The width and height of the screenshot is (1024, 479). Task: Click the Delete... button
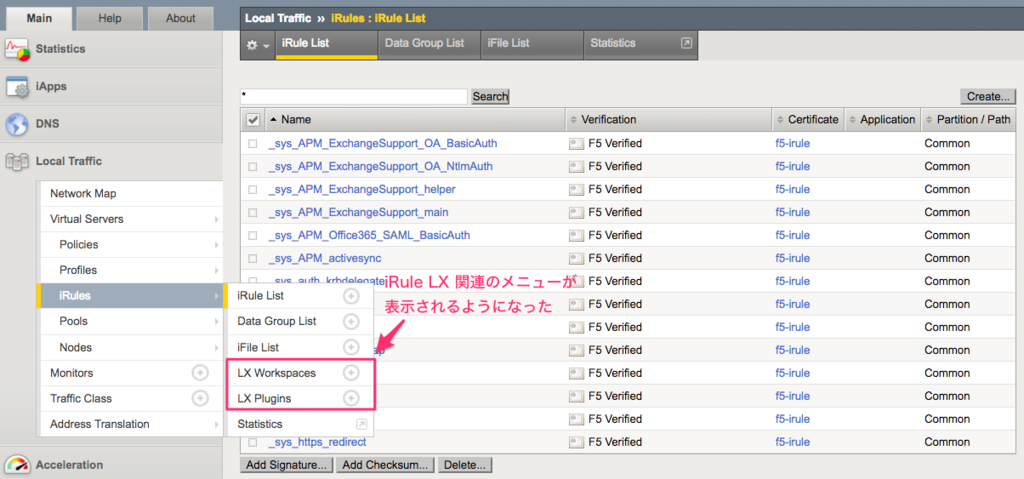pos(464,465)
